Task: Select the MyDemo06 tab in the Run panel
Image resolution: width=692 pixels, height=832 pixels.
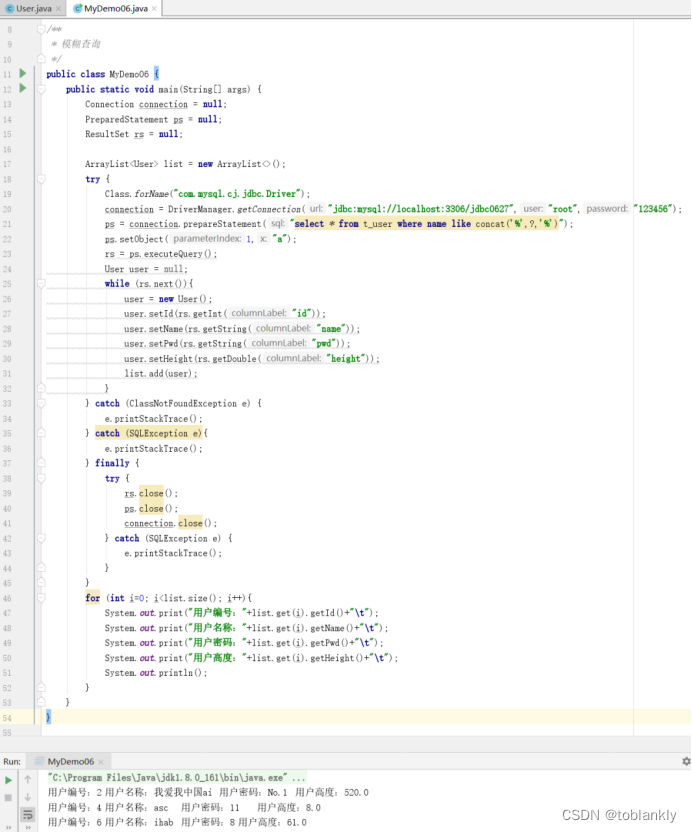Action: pos(71,761)
